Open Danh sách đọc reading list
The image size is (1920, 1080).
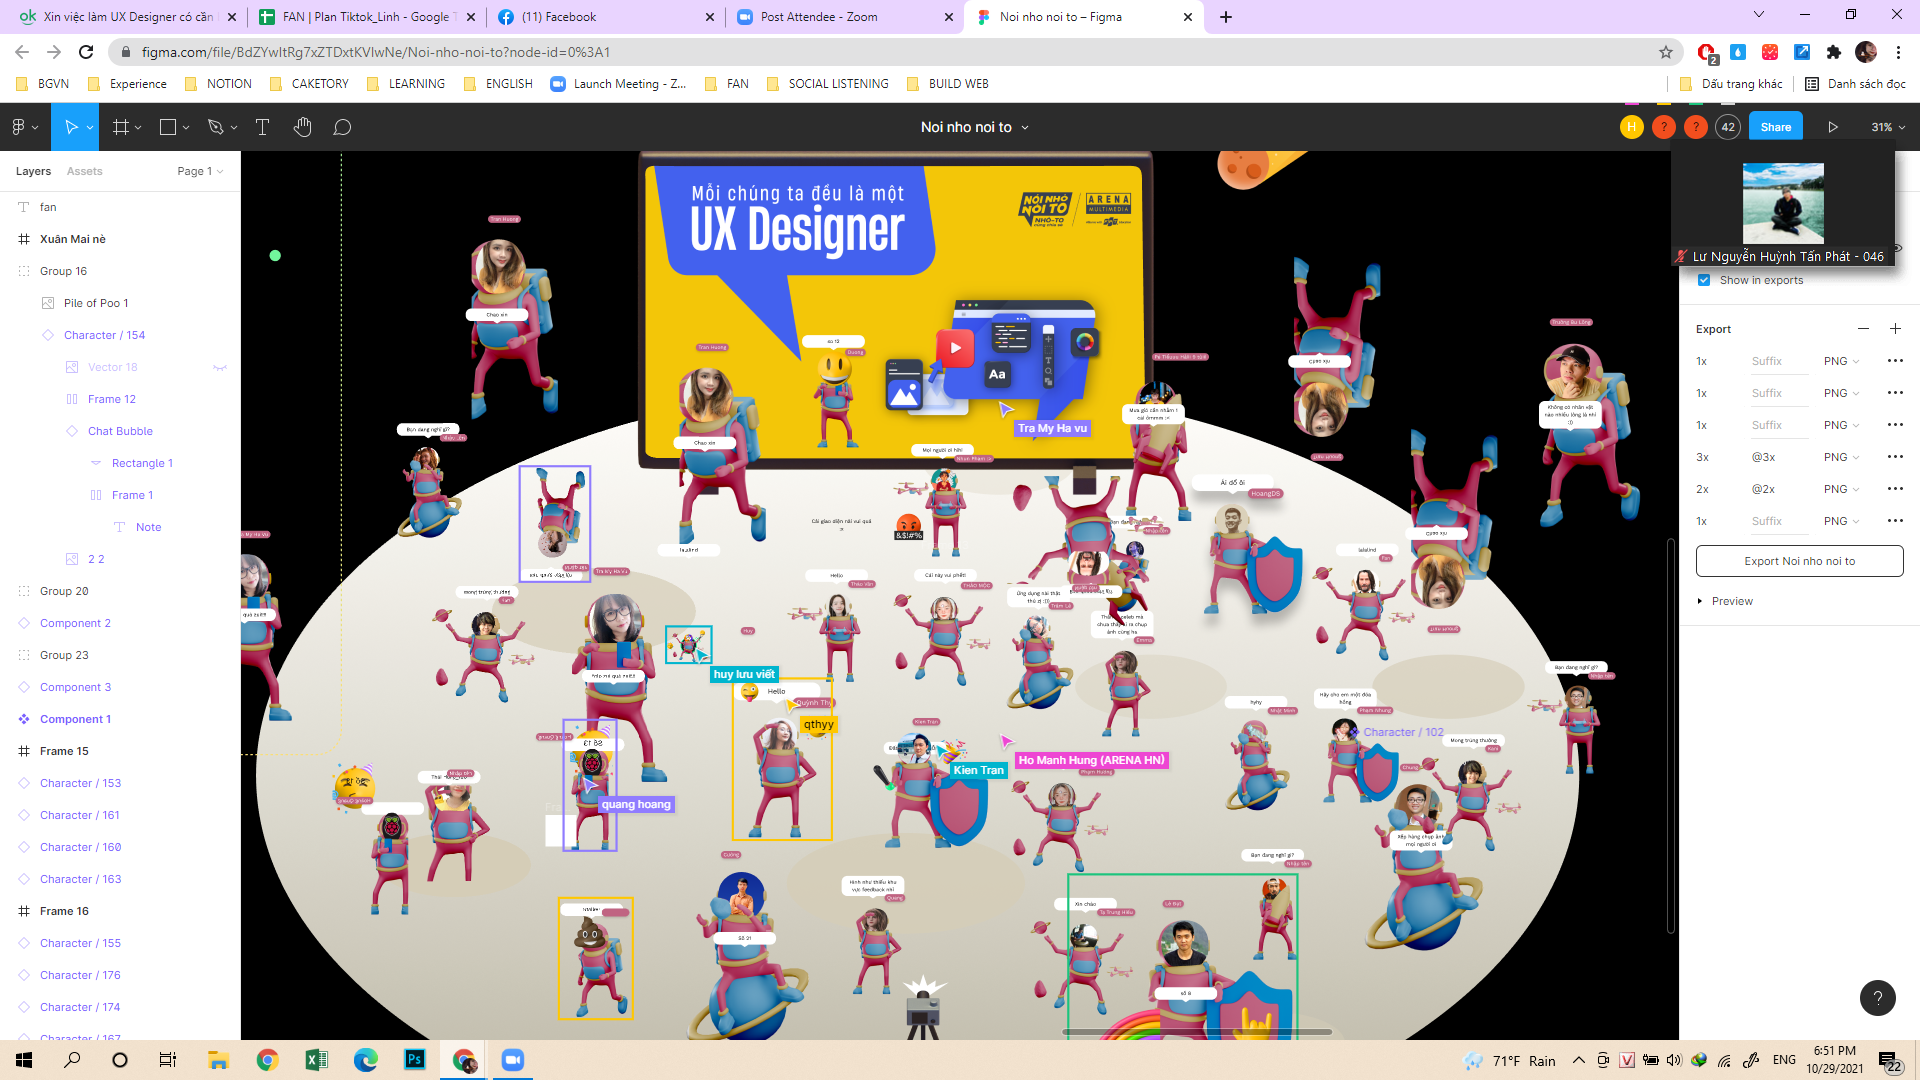pos(1855,84)
